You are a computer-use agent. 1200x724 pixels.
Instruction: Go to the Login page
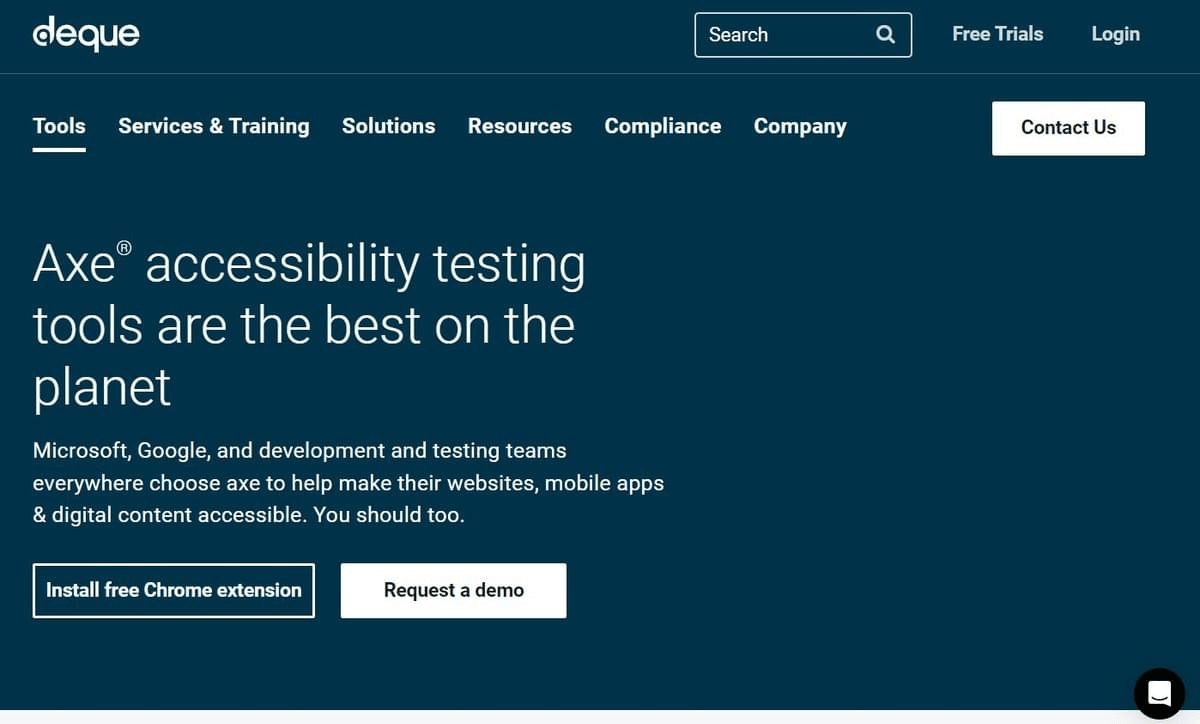[x=1115, y=34]
